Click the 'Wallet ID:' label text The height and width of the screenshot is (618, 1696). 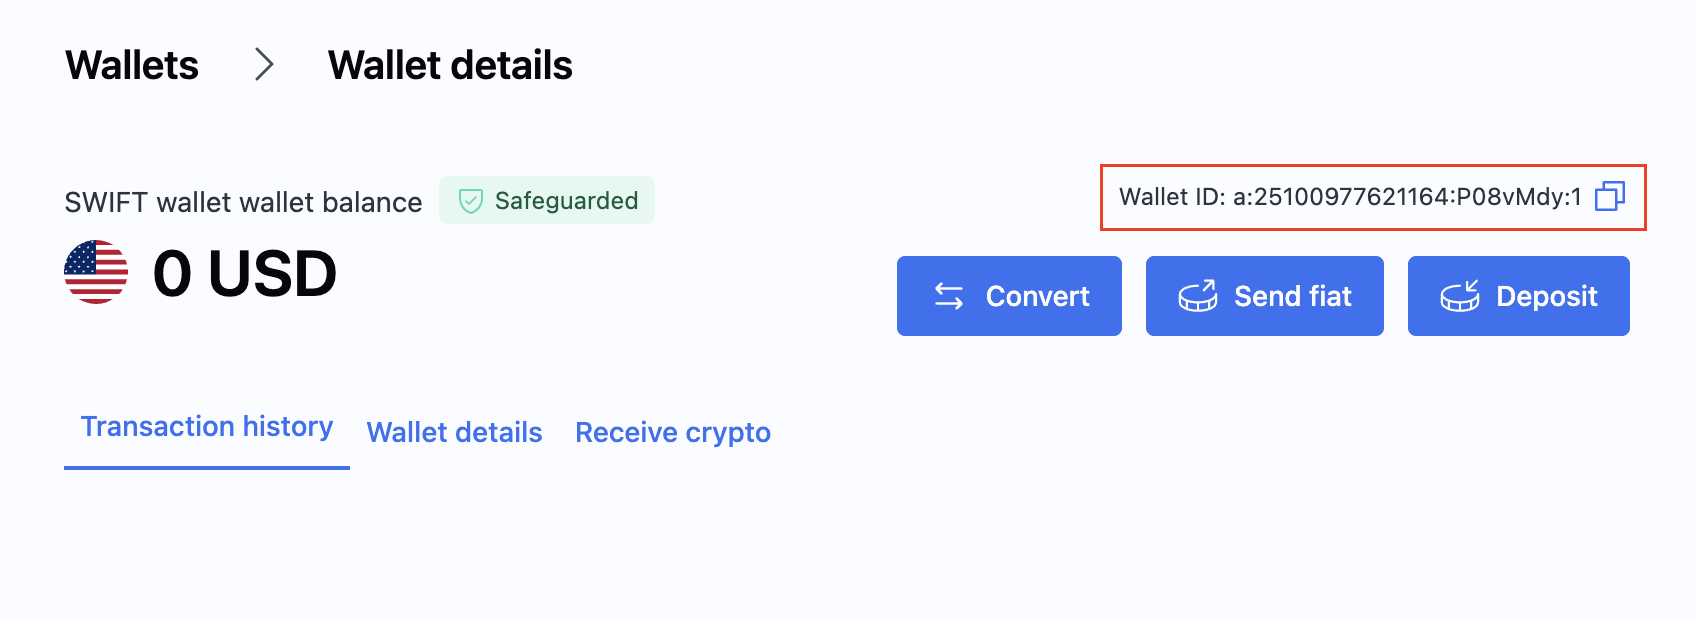(1171, 197)
